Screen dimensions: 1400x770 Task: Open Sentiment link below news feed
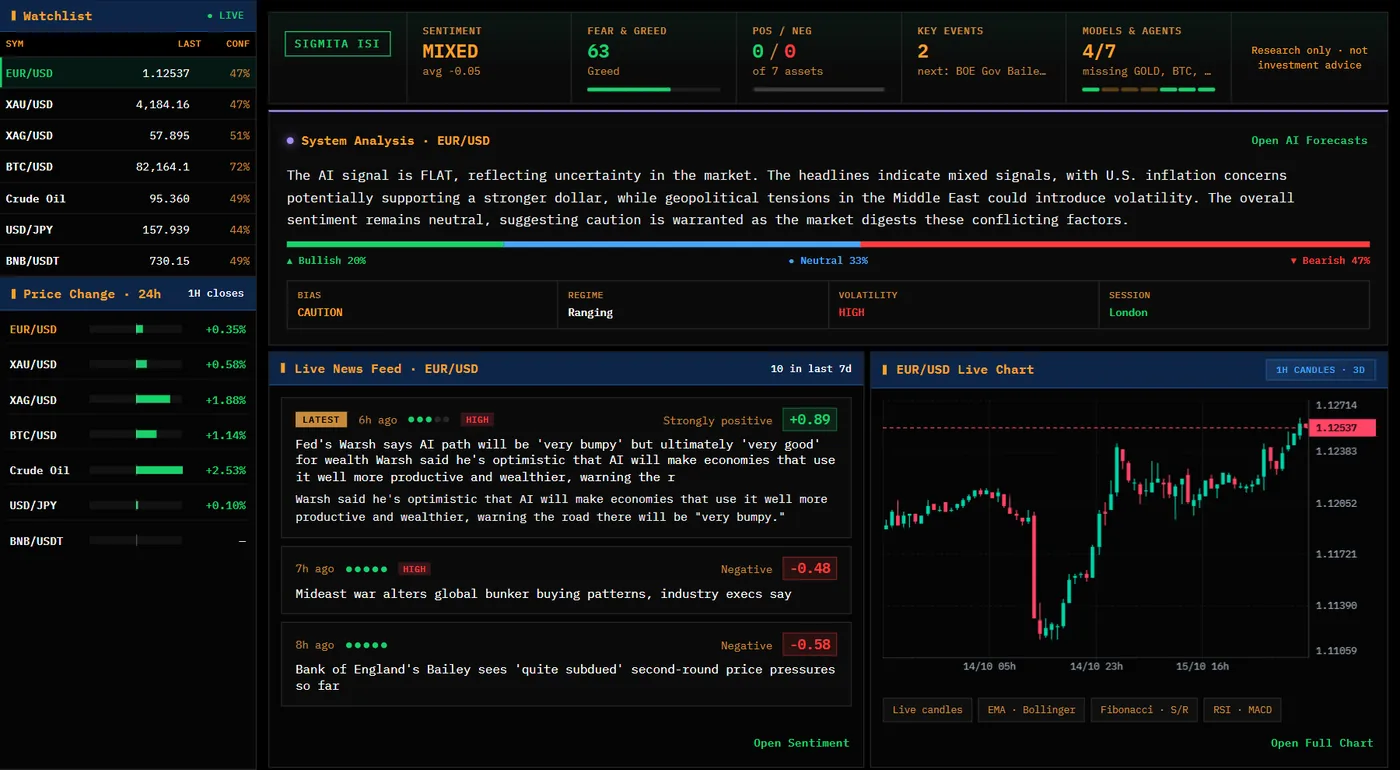click(801, 743)
